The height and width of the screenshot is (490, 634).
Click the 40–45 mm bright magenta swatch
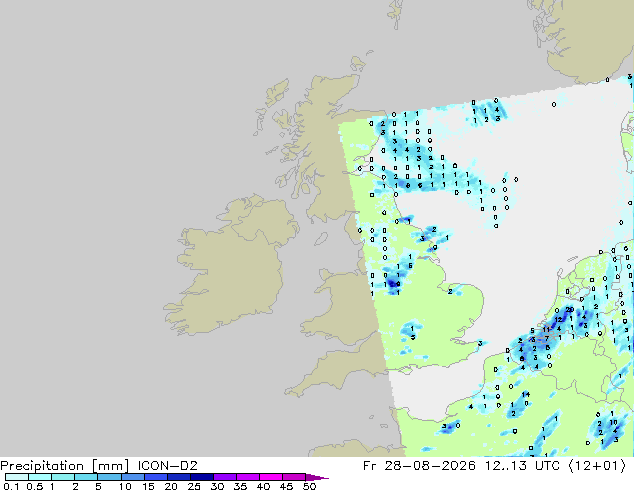(x=271, y=477)
